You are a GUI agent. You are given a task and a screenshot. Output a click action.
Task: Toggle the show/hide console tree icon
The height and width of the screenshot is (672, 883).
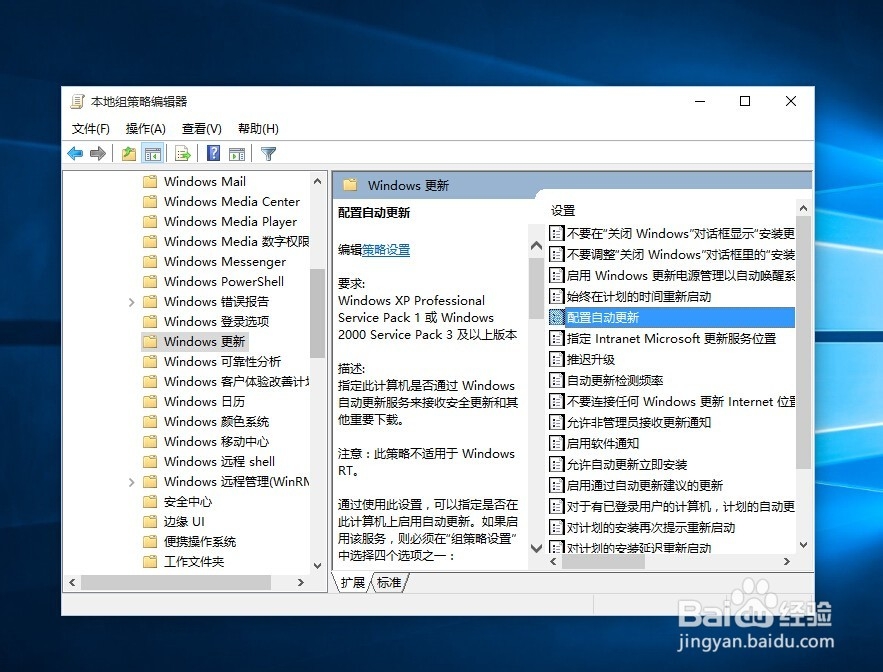pyautogui.click(x=153, y=153)
